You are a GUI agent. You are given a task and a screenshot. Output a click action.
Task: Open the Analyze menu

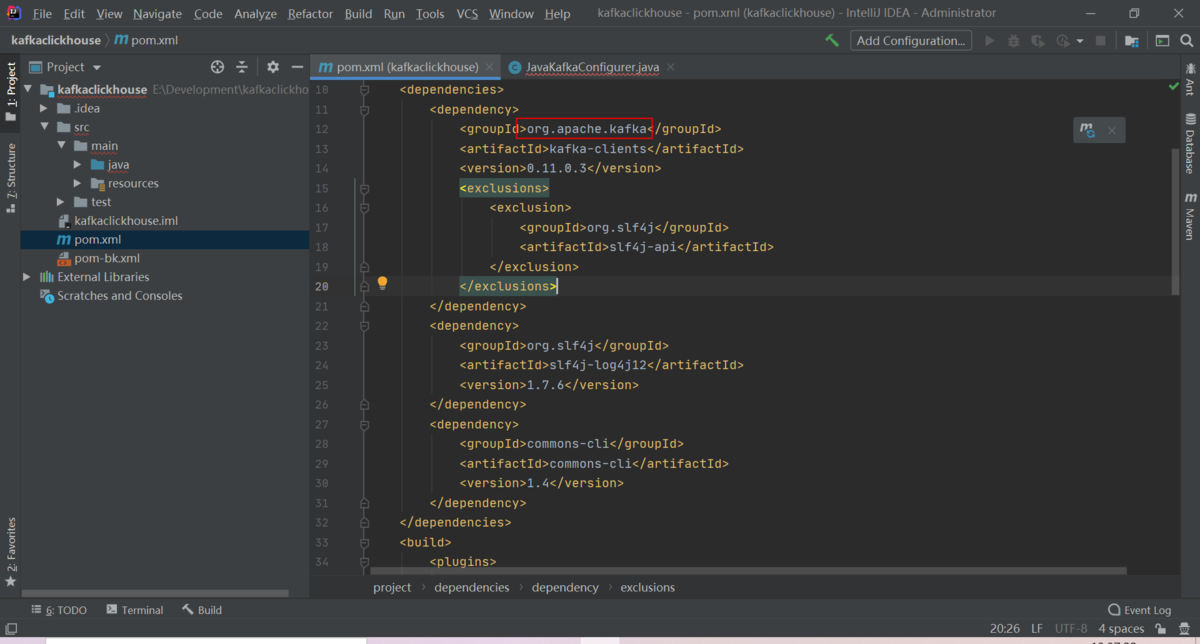coord(255,14)
